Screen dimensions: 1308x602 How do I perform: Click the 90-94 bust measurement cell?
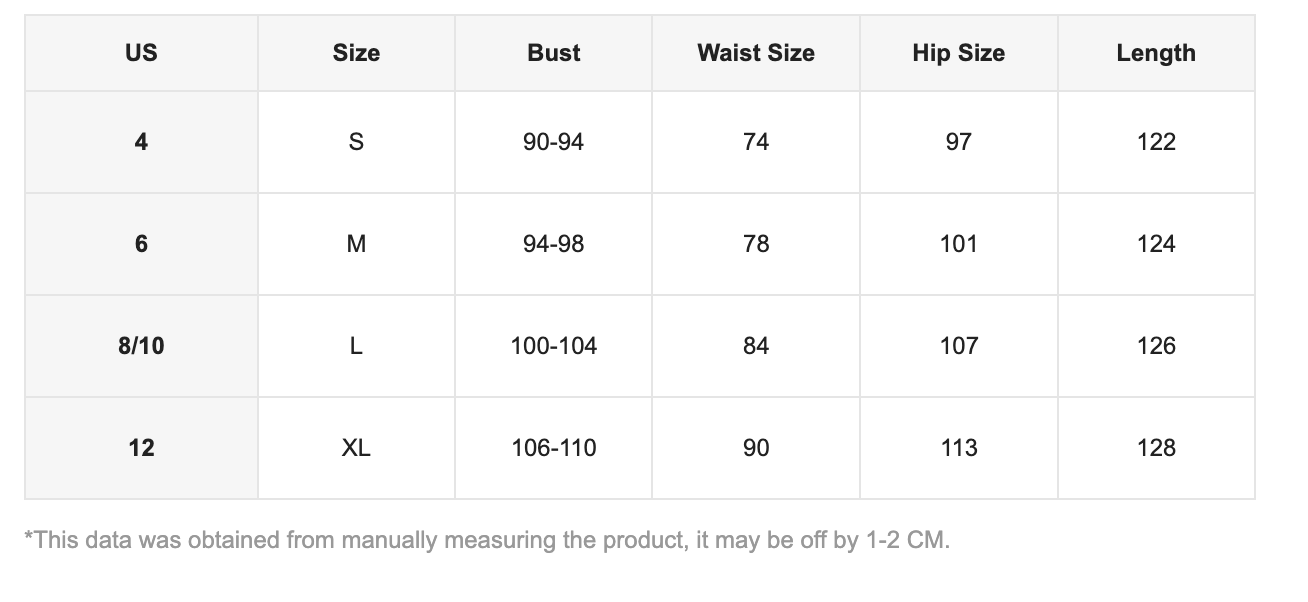point(554,142)
